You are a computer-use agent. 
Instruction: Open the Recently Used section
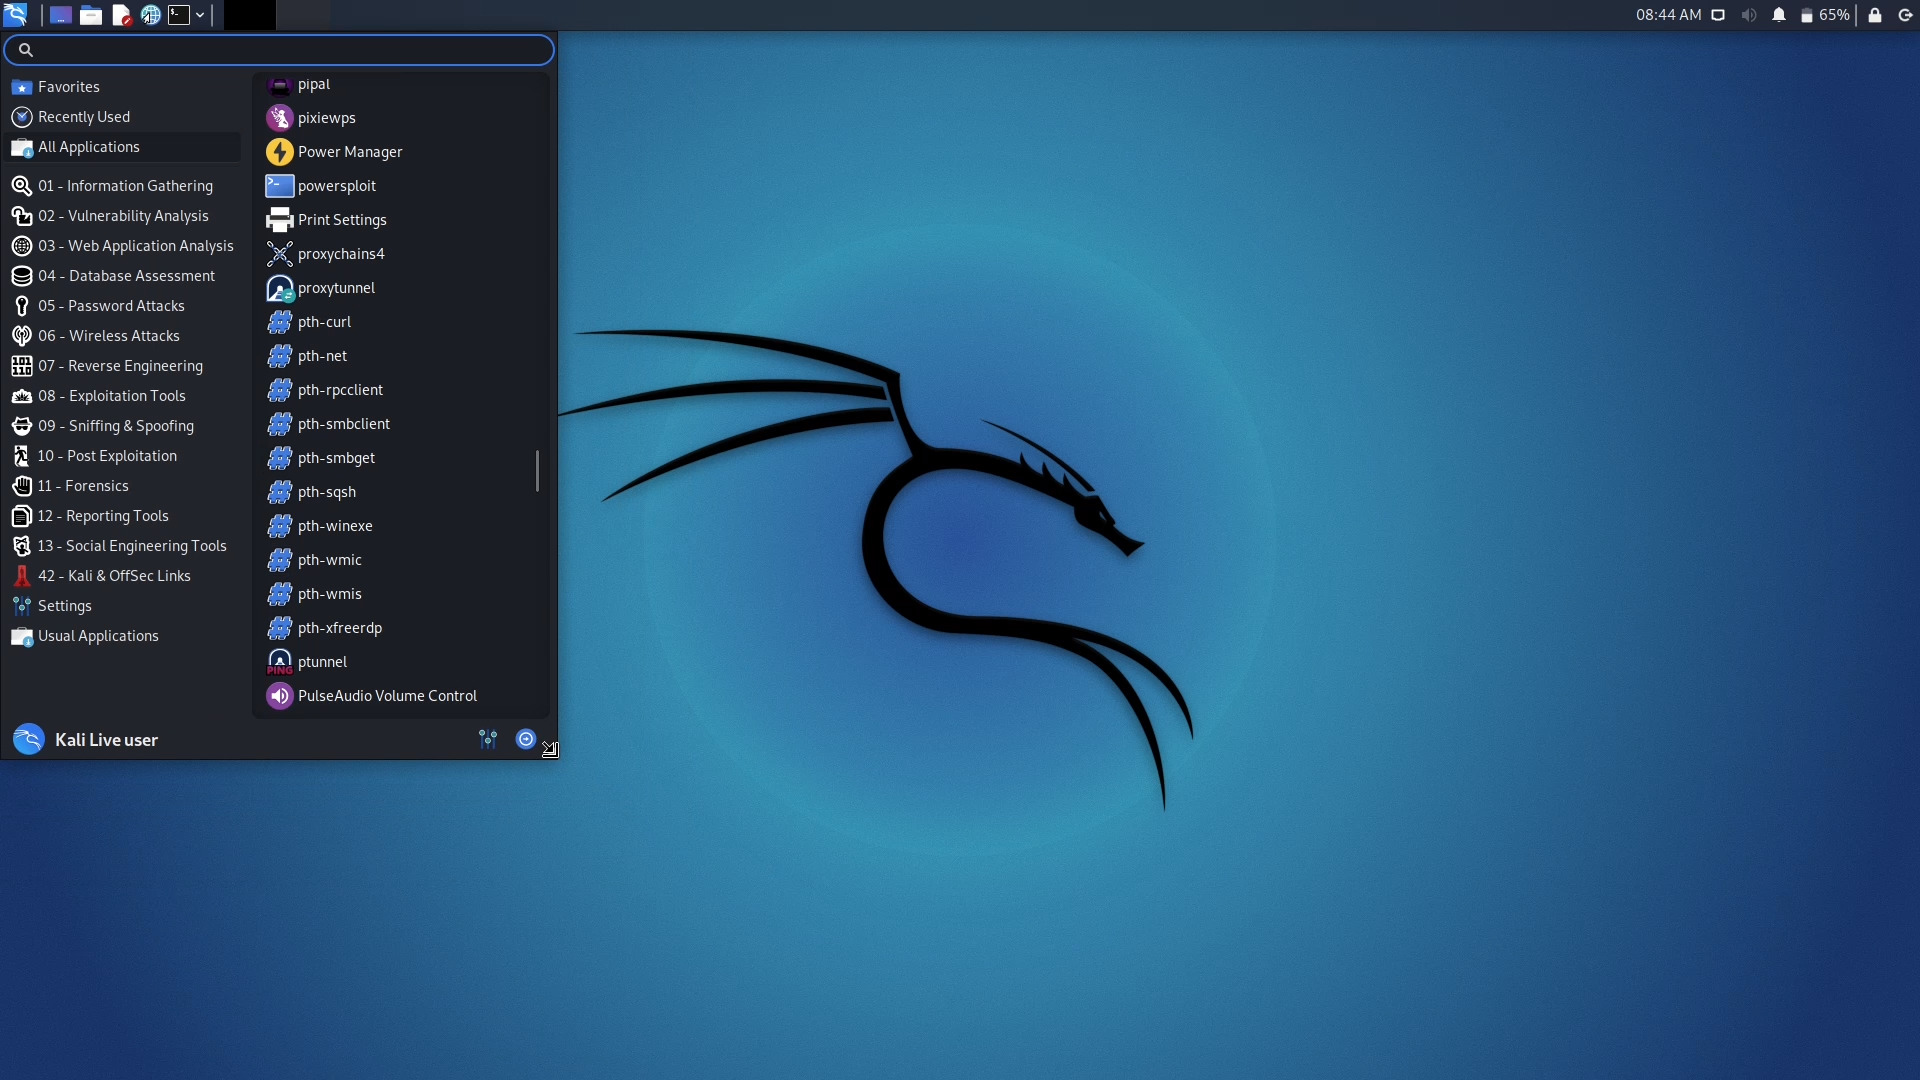click(84, 116)
